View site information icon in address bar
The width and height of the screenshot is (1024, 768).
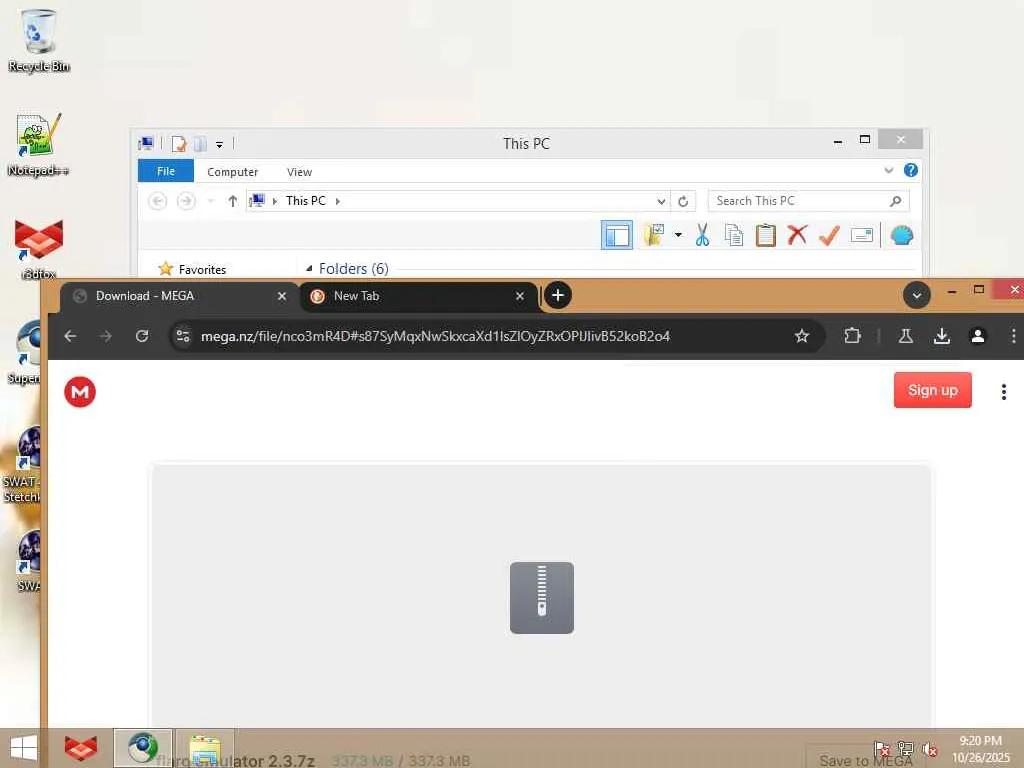tap(183, 336)
